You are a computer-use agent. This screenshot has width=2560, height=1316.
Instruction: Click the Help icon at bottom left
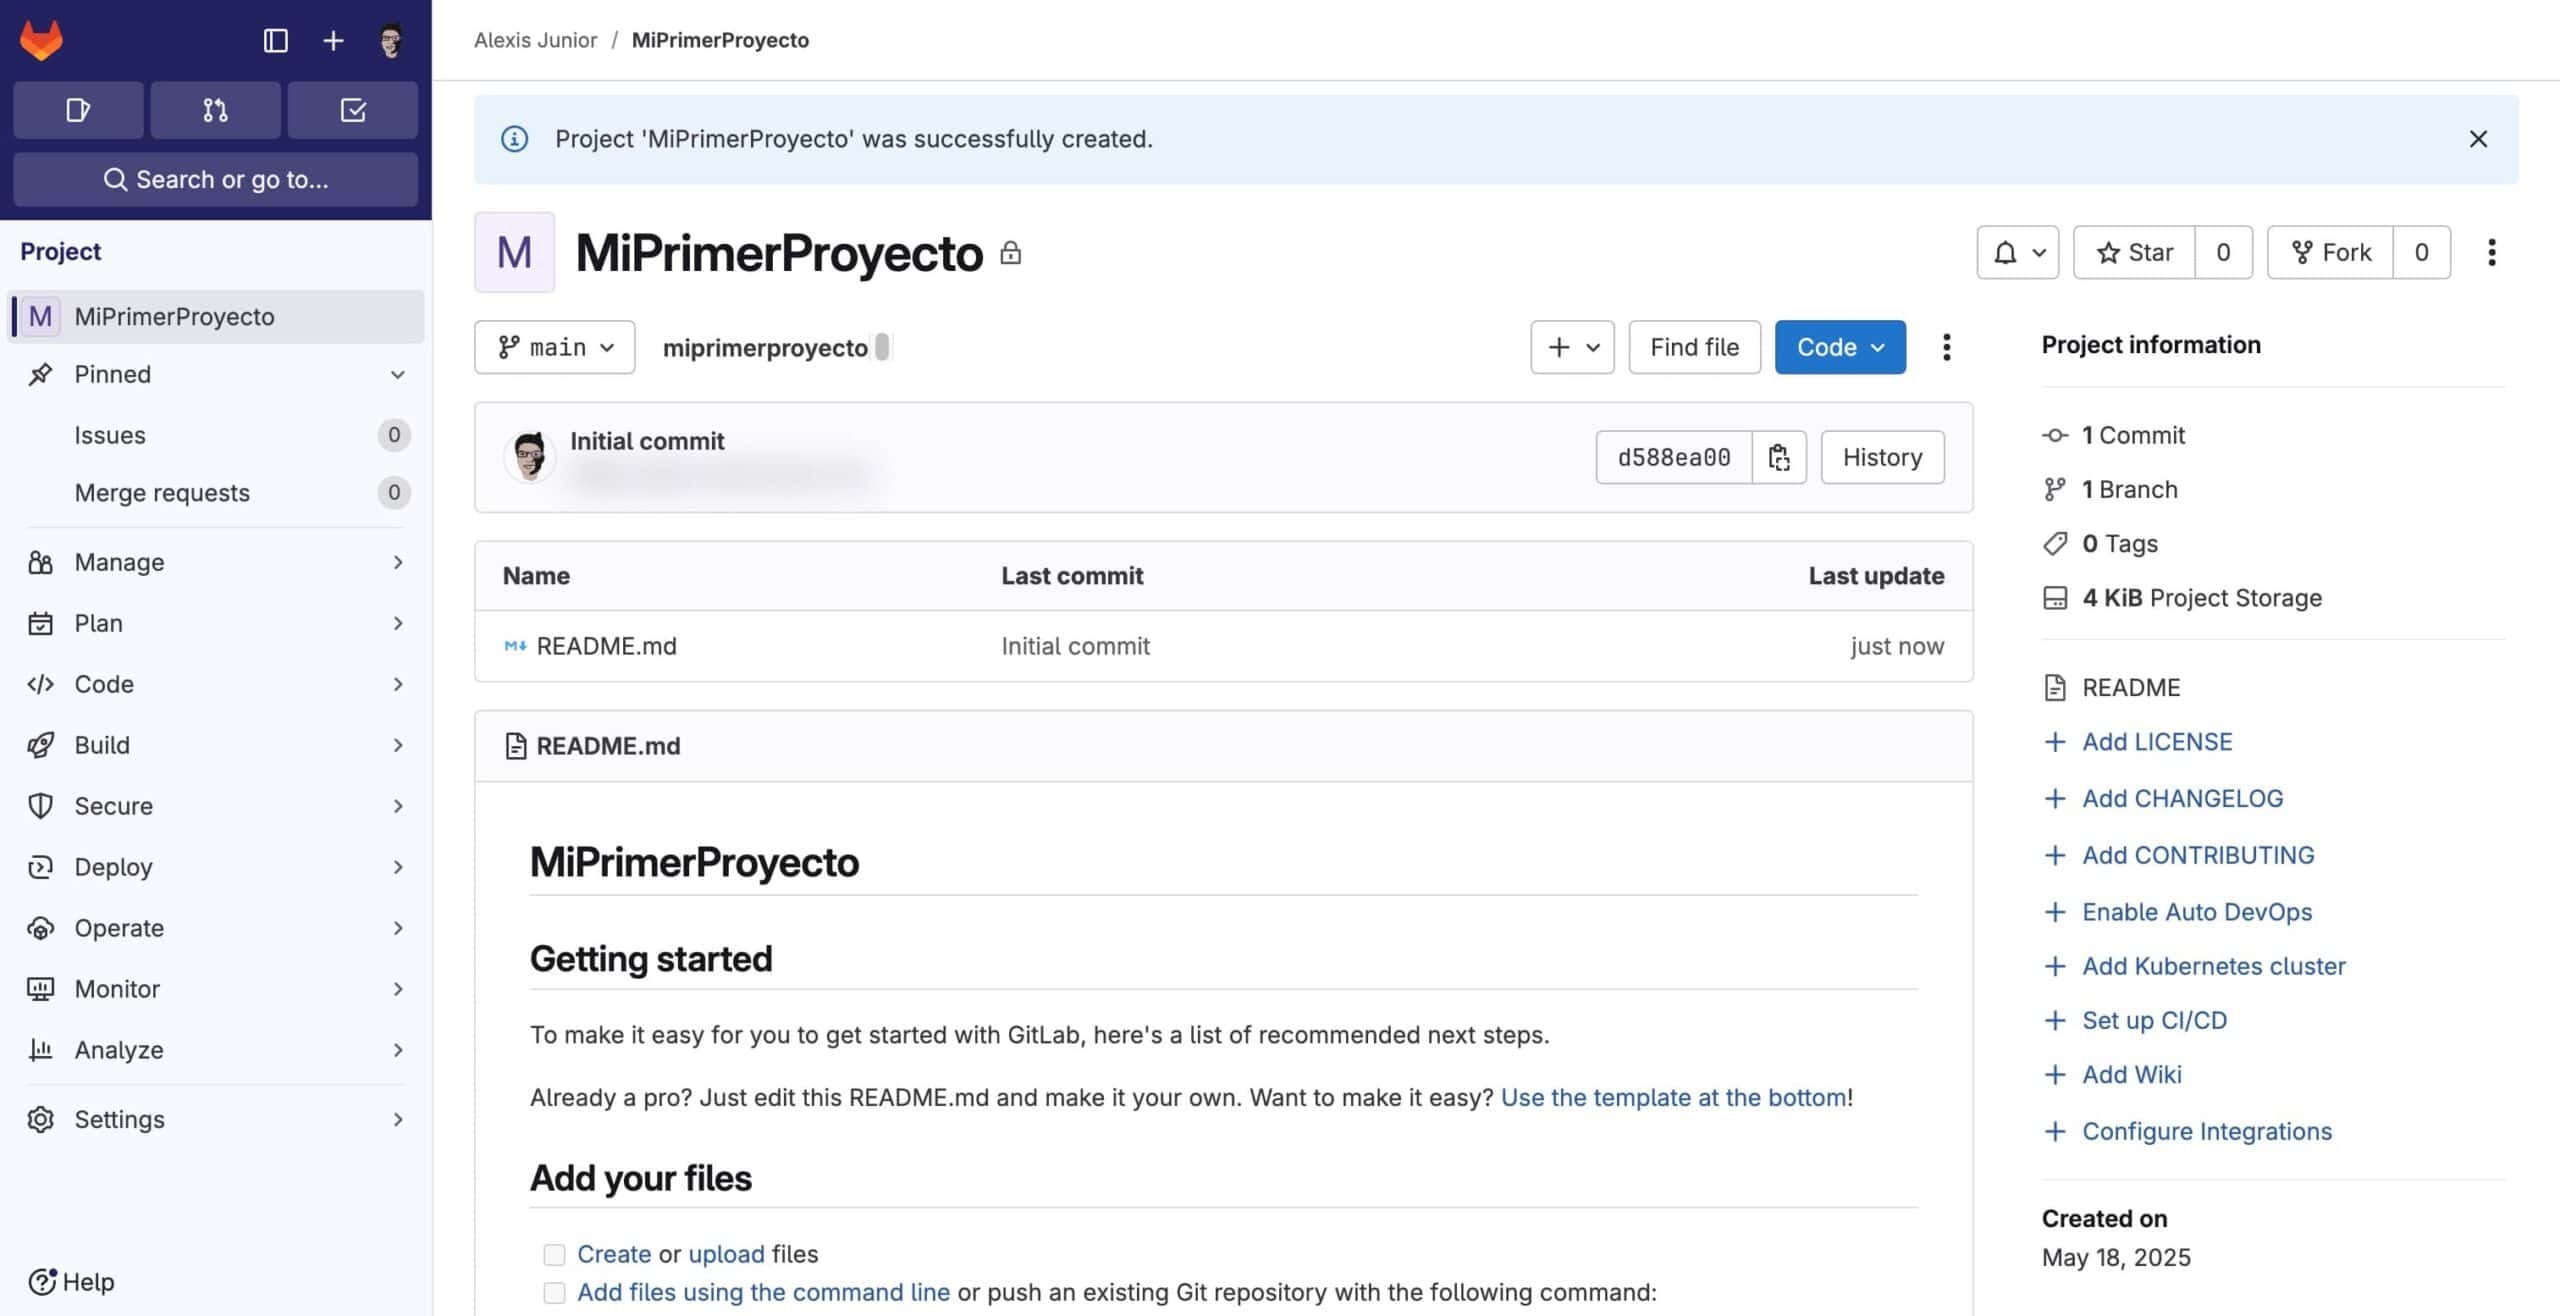[42, 1282]
